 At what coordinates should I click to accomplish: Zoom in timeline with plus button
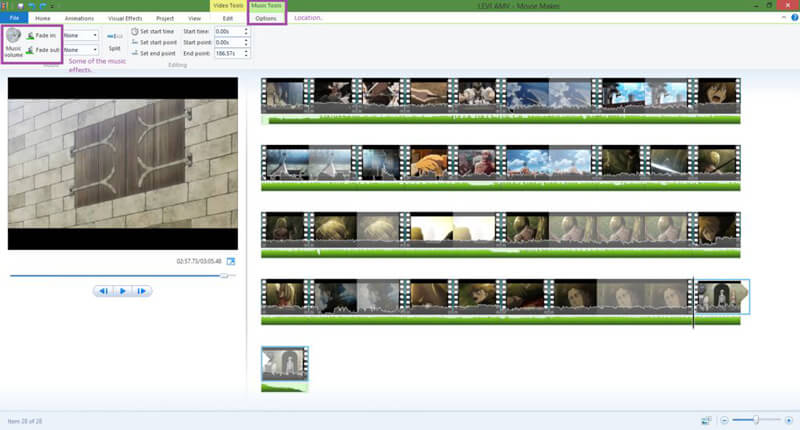(788, 420)
